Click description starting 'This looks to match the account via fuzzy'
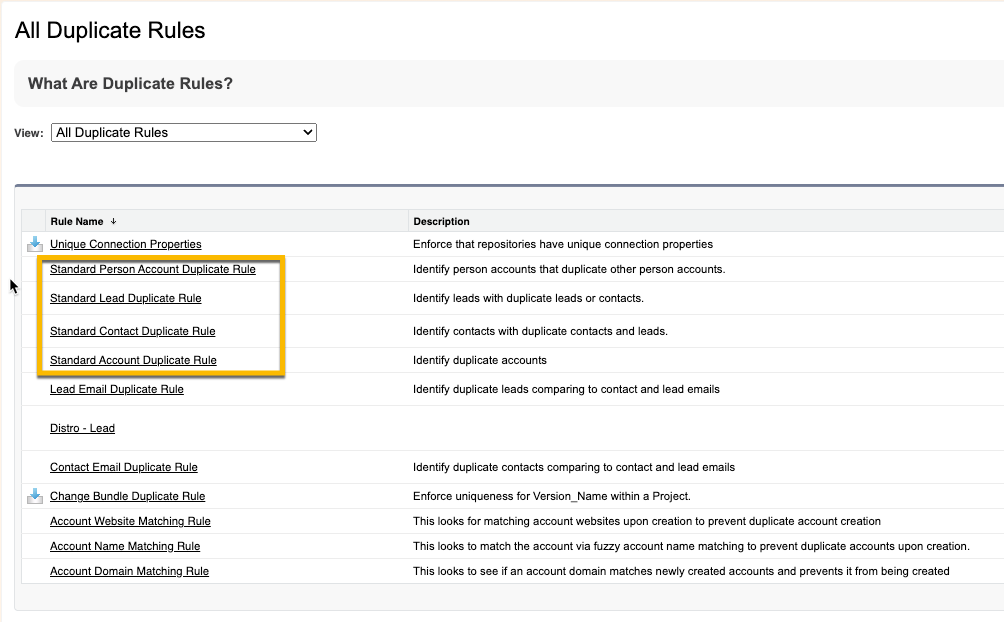The width and height of the screenshot is (1004, 622). tap(692, 546)
